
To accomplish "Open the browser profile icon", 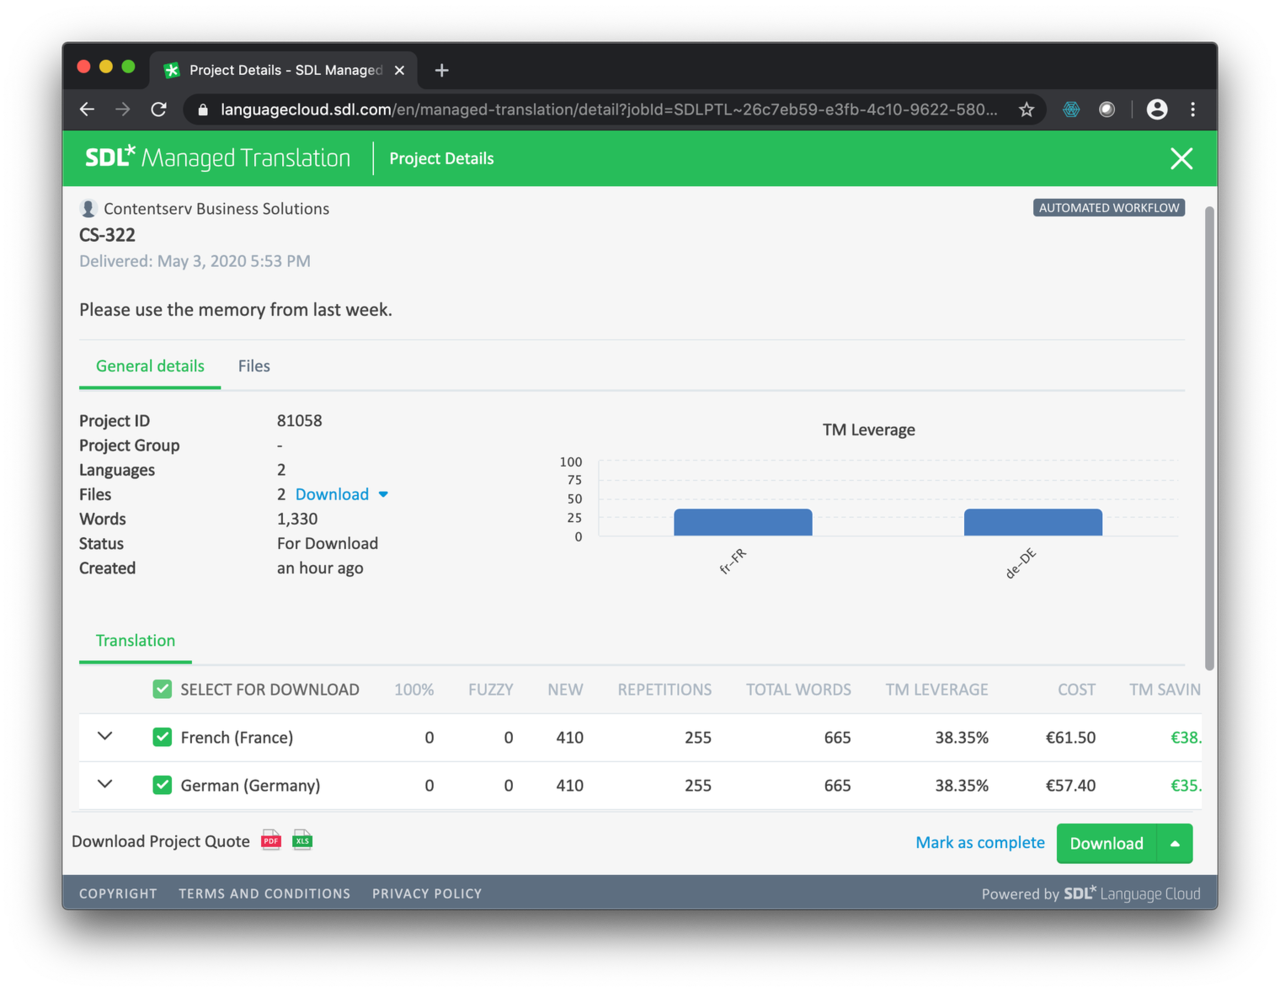I will pos(1157,110).
